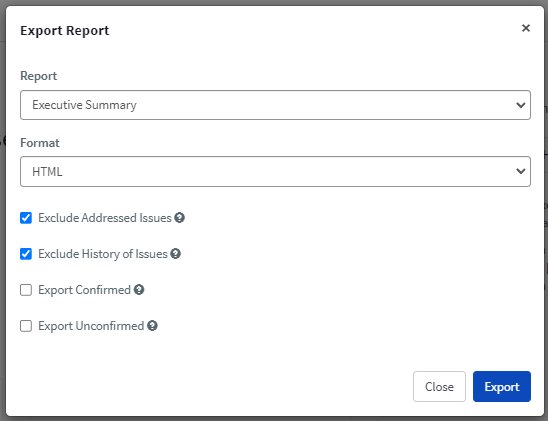Tick the Export Unconfirmed checkbox

click(x=26, y=326)
